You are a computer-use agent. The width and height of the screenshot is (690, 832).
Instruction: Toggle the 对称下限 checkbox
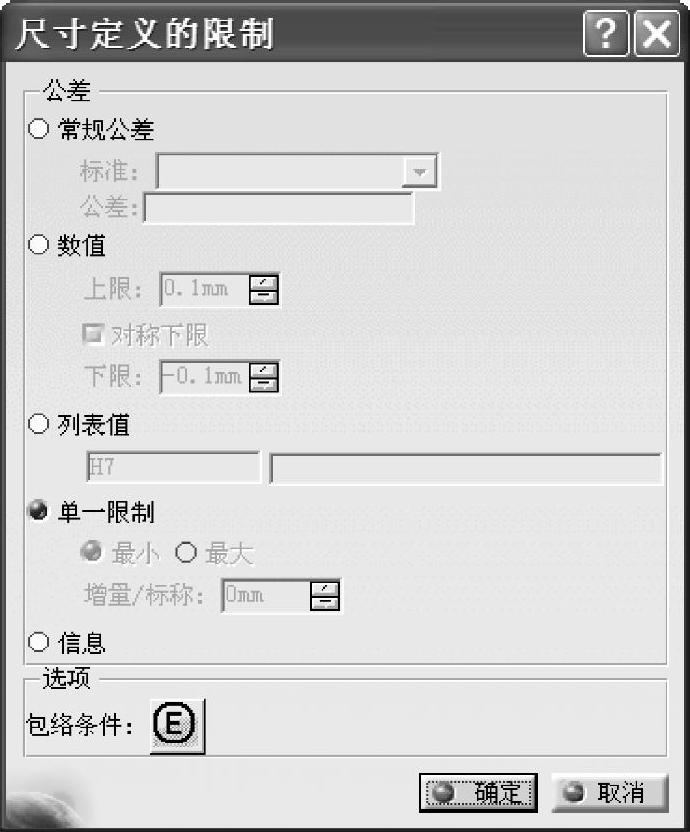tap(93, 335)
